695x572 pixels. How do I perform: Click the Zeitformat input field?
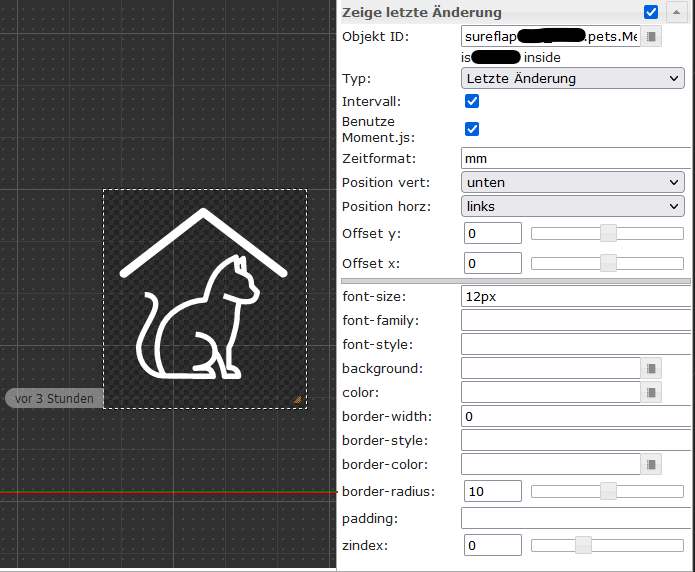tap(575, 158)
